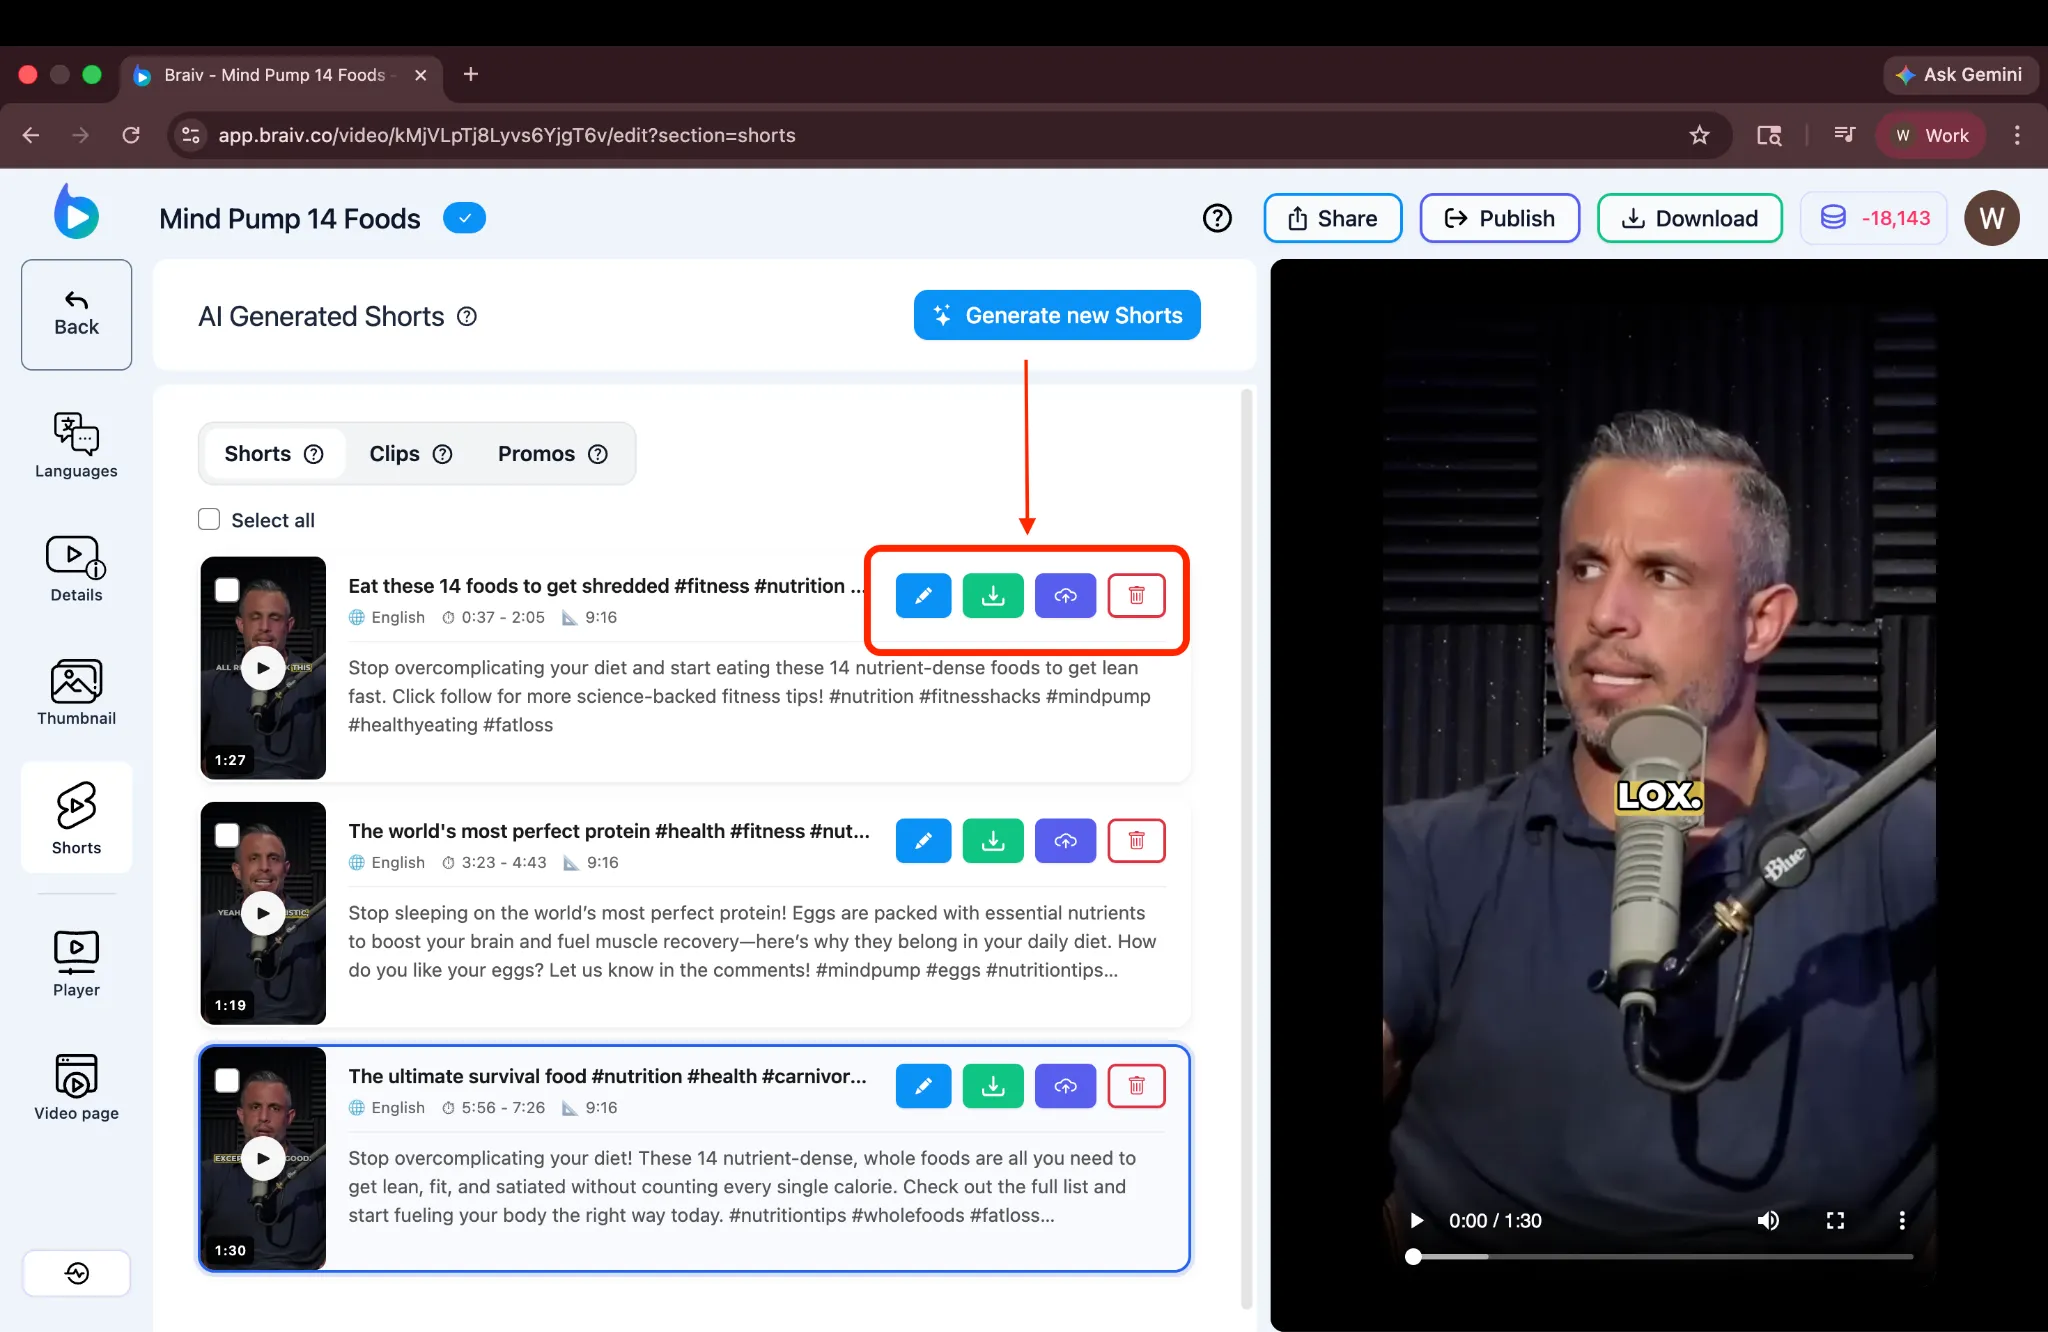
Task: Bookmark this page with the star icon
Action: pos(1699,135)
